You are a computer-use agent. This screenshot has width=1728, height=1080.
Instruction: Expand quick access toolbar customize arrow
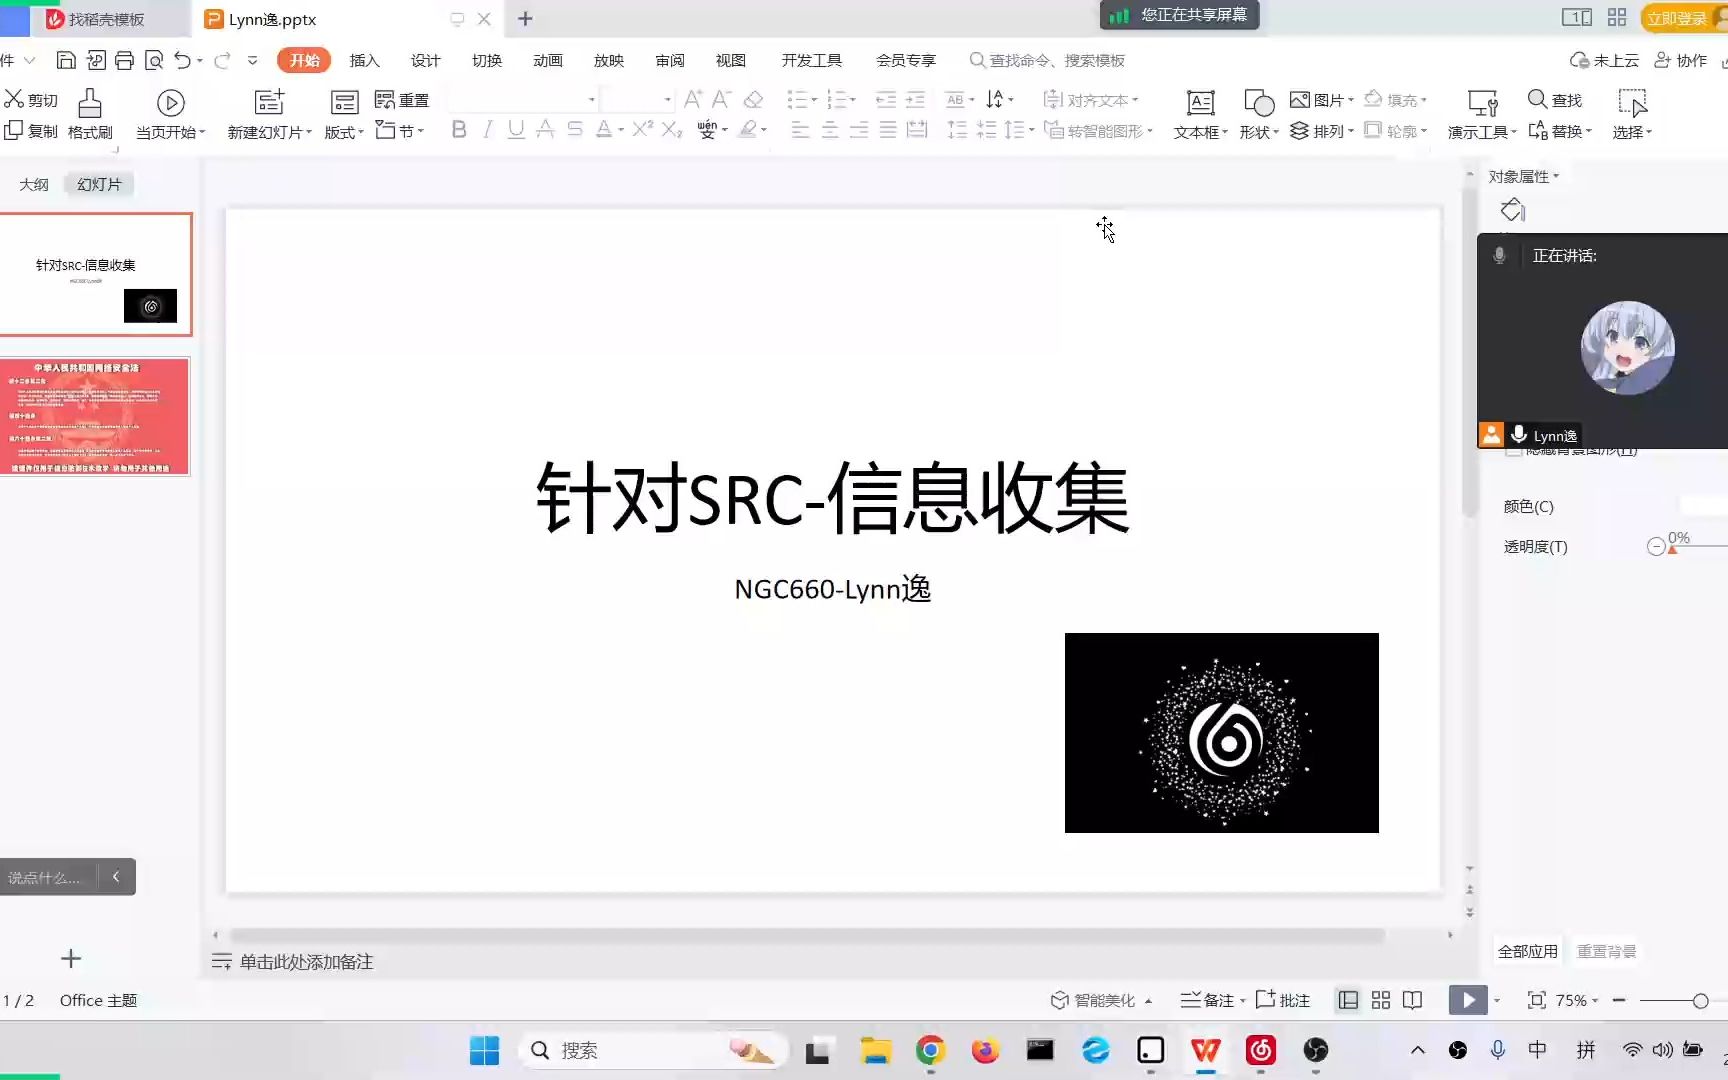252,60
